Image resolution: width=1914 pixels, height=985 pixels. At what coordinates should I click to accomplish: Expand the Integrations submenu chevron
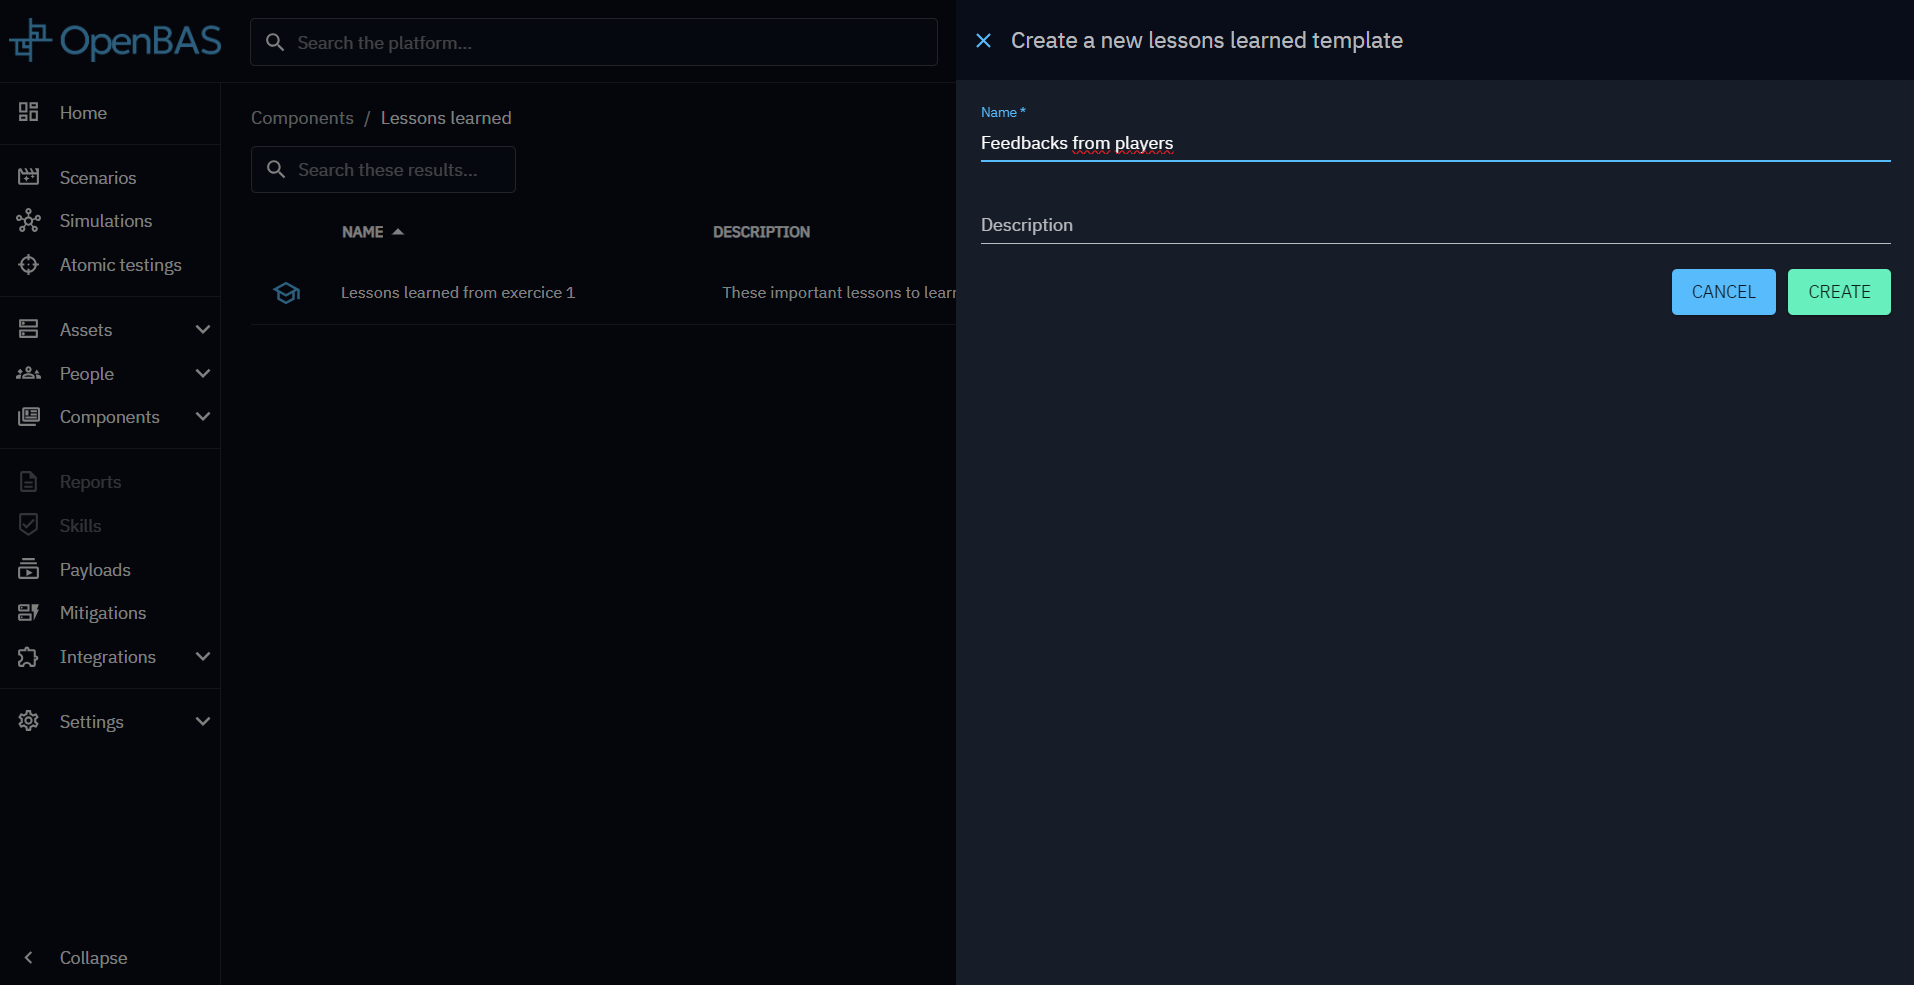pos(203,657)
